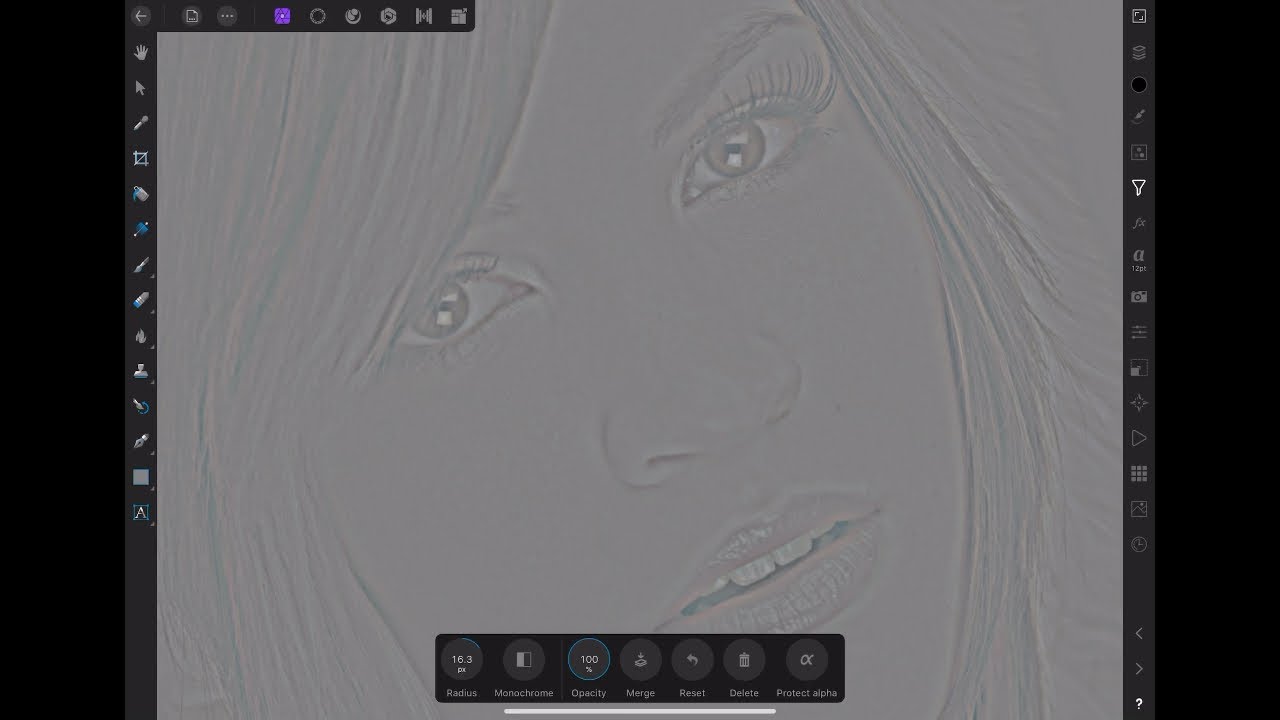Go back with the arrow in the top bar
This screenshot has height=720, width=1280.
pyautogui.click(x=141, y=16)
